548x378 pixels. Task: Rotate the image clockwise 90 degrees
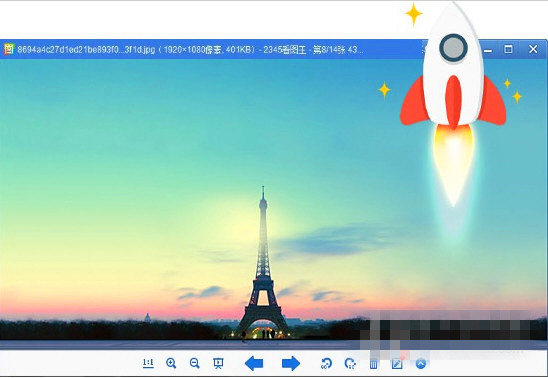(x=350, y=363)
